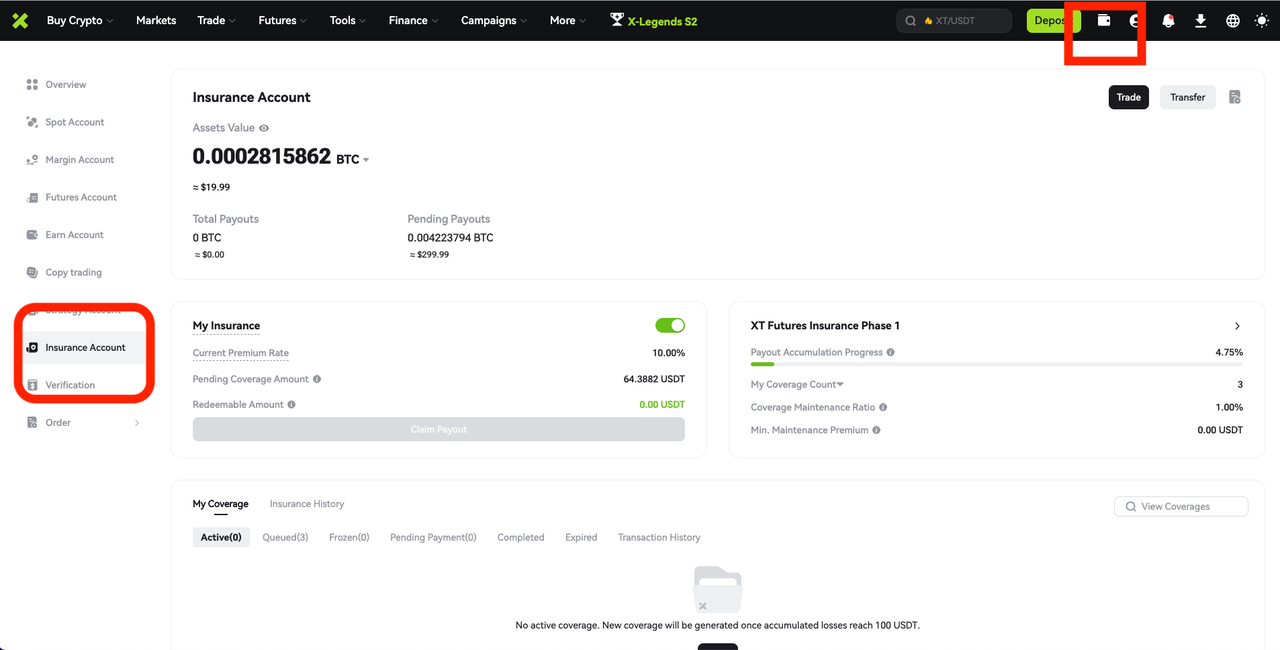Click info icon beside Min. Maintenance Premium
The height and width of the screenshot is (650, 1280).
[876, 430]
